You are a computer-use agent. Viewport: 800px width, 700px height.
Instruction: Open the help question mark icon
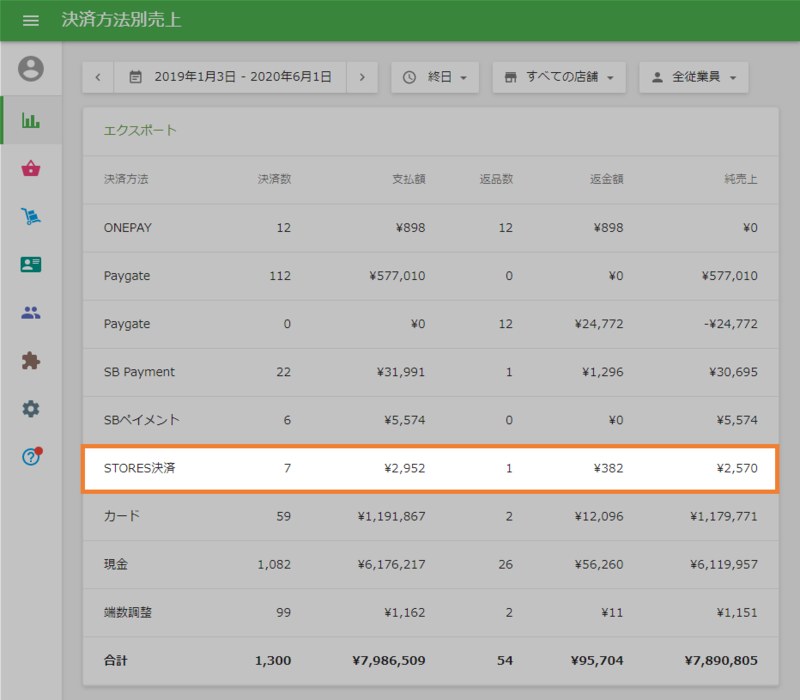(x=31, y=457)
